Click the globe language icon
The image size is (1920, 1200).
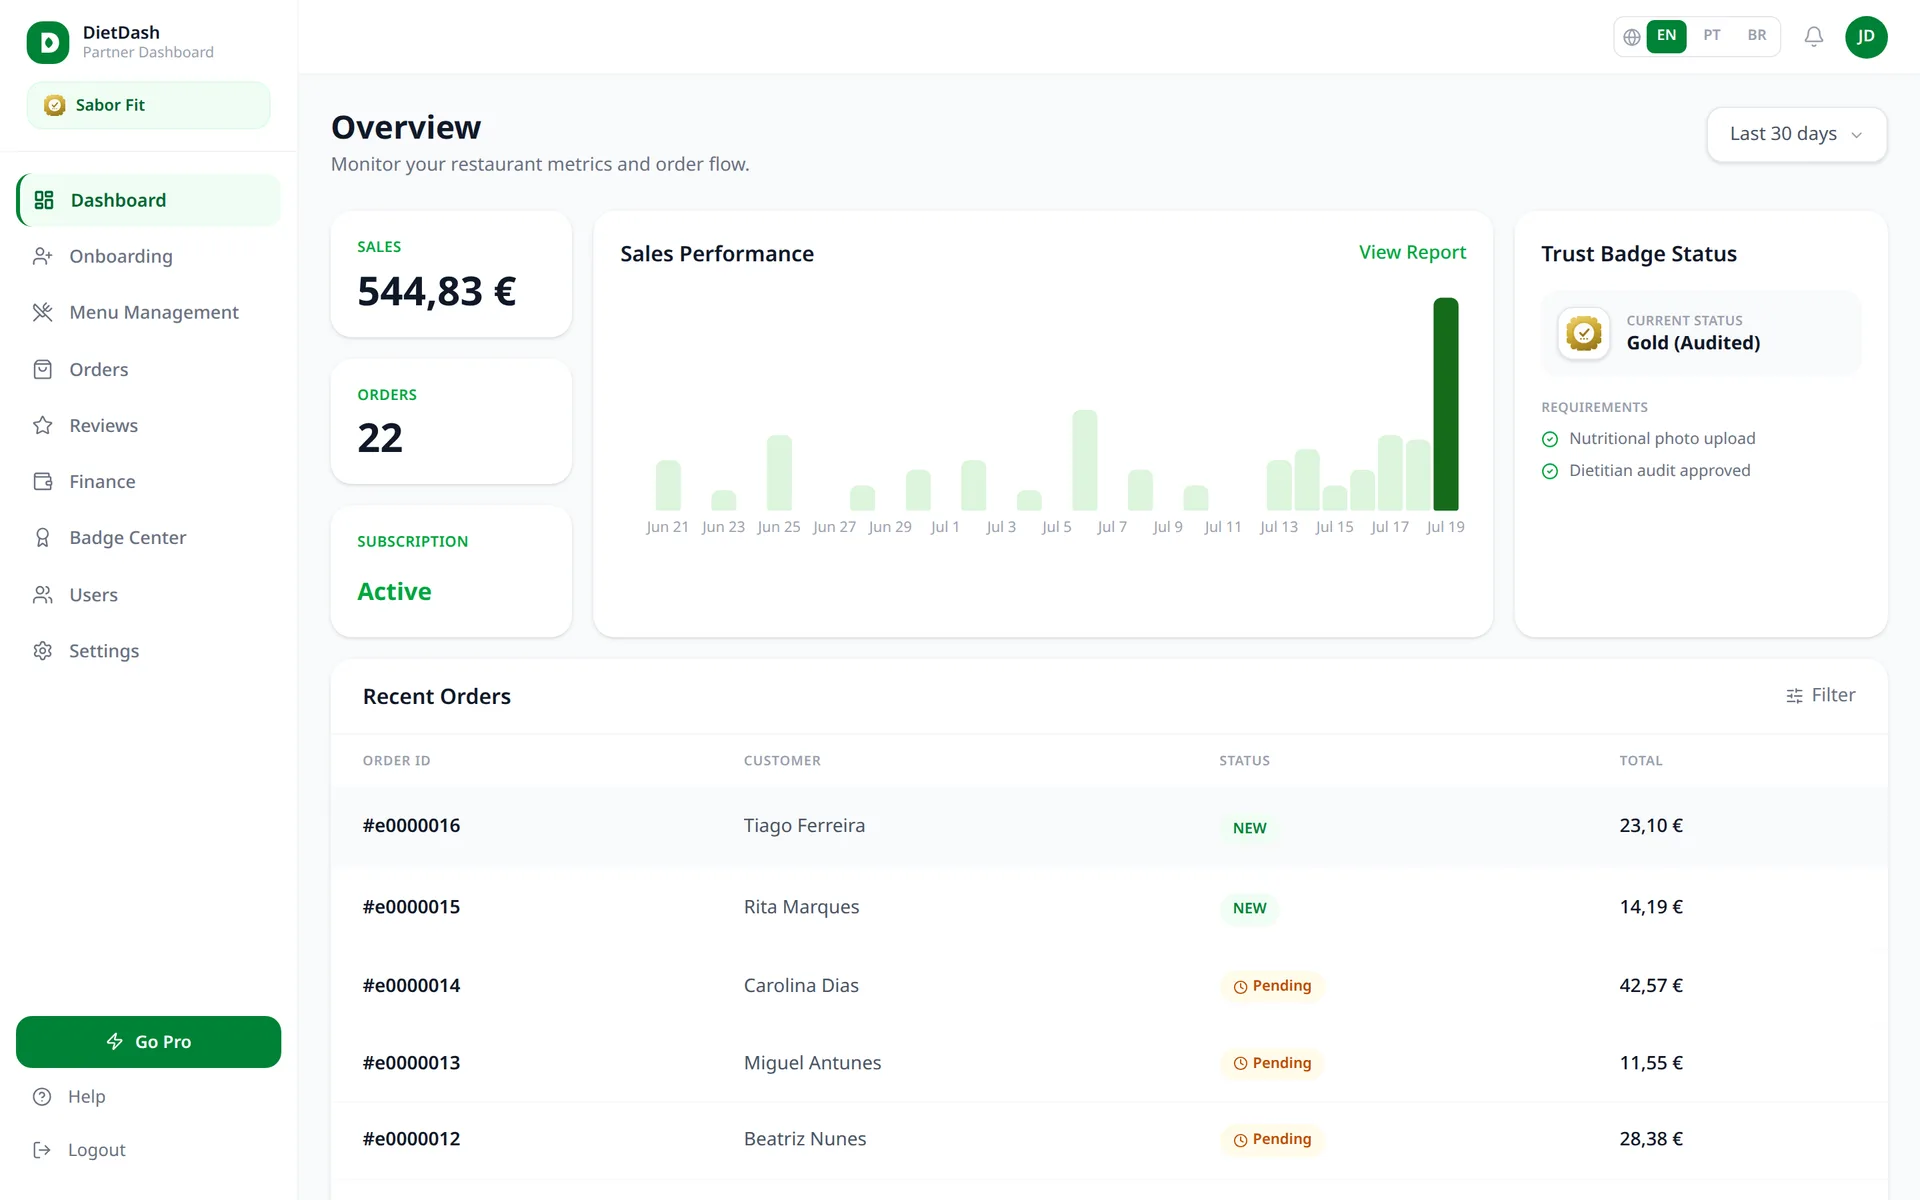point(1631,37)
